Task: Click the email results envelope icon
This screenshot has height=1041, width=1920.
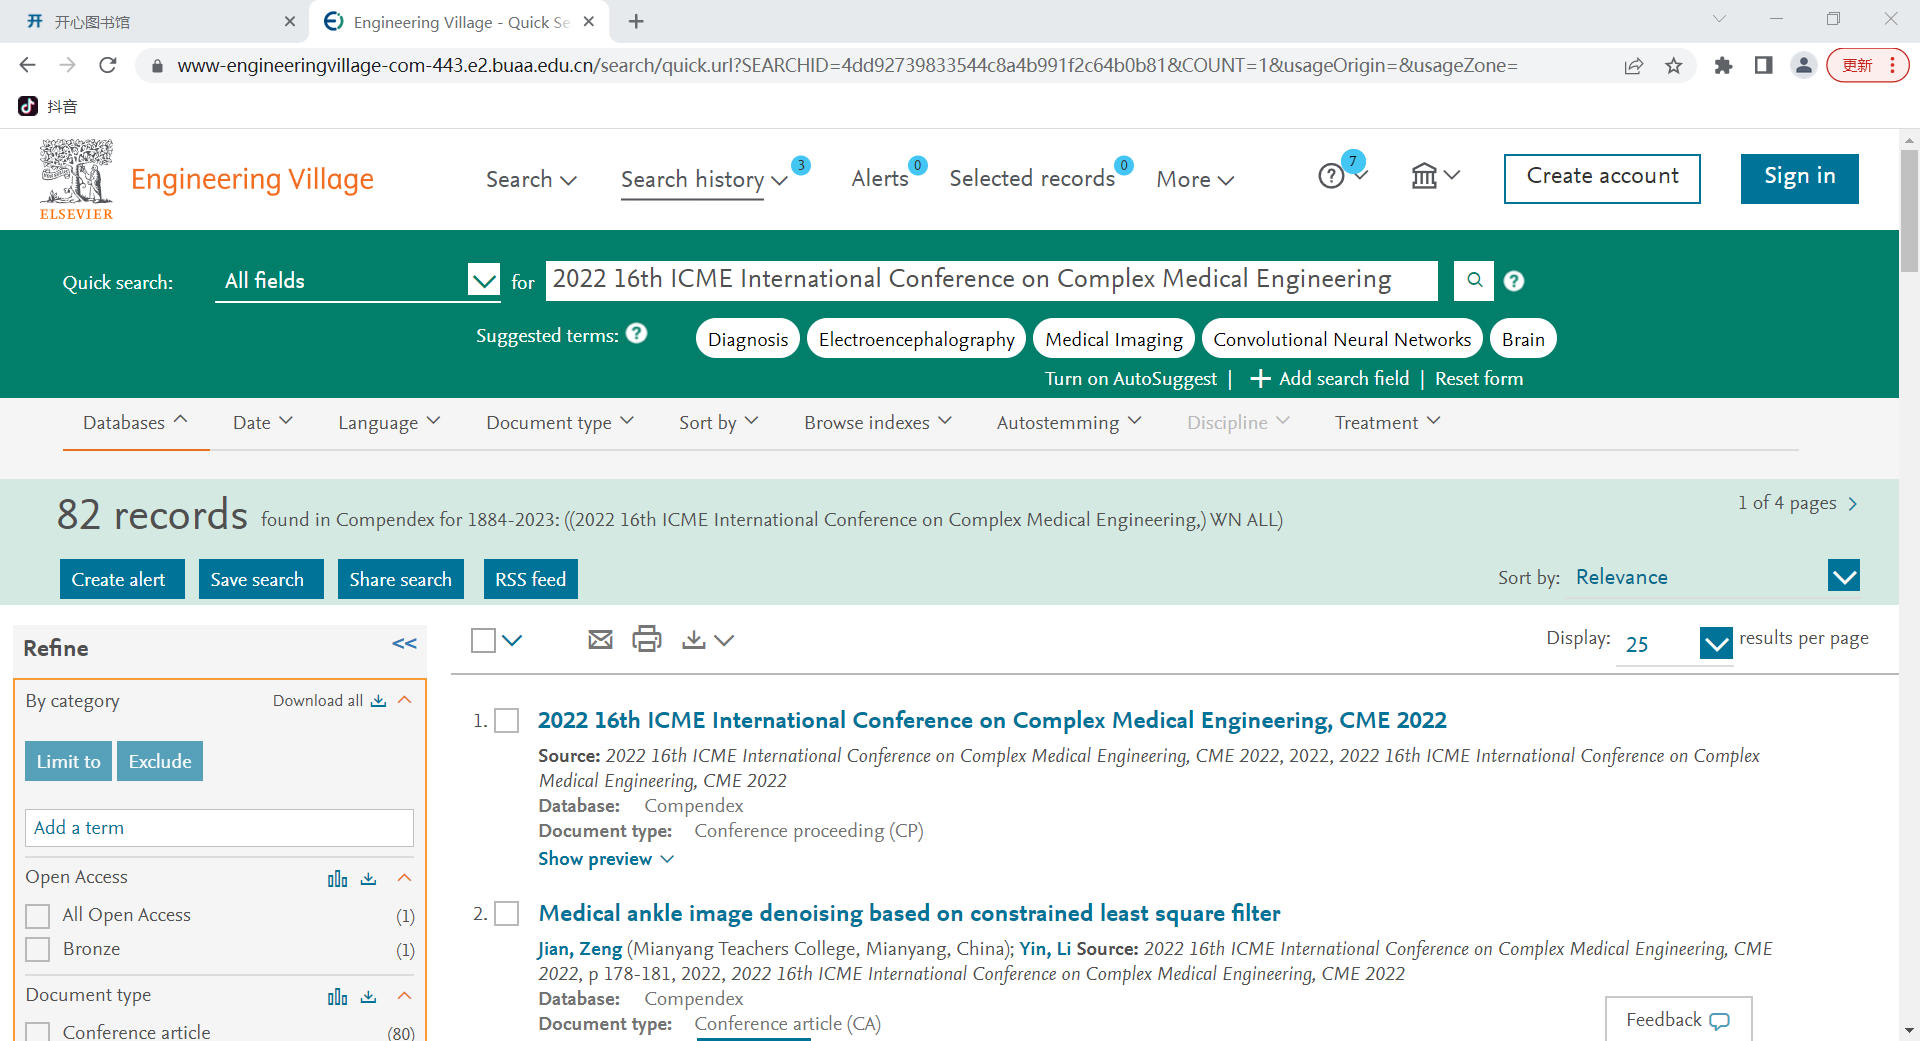Action: click(600, 640)
